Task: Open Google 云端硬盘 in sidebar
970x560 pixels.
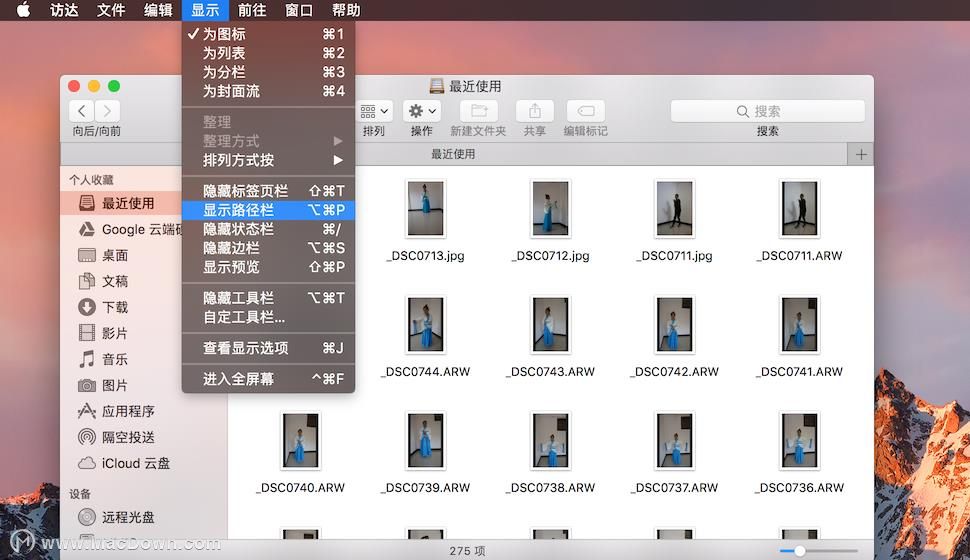Action: tap(130, 229)
